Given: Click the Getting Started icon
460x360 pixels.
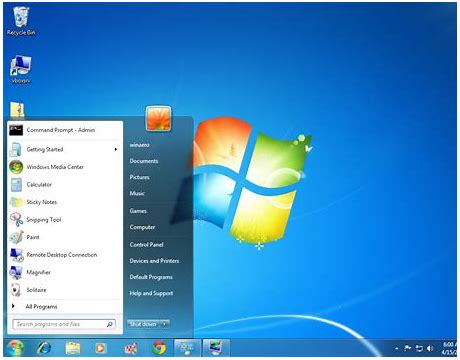Looking at the screenshot, I should click(16, 149).
